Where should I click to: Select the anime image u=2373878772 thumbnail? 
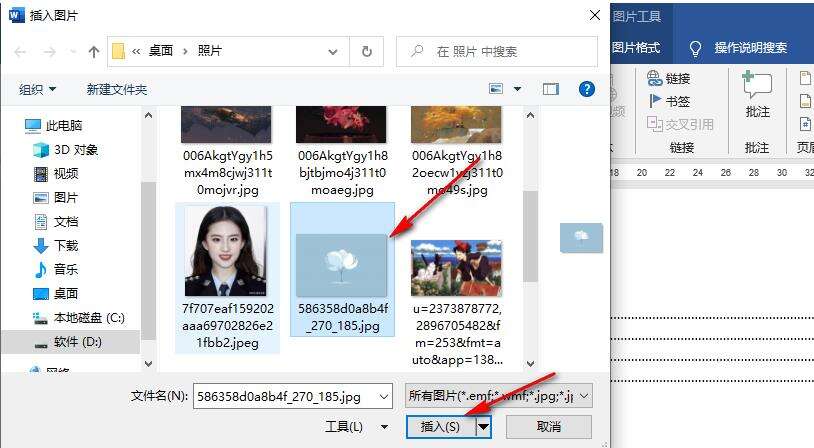456,268
